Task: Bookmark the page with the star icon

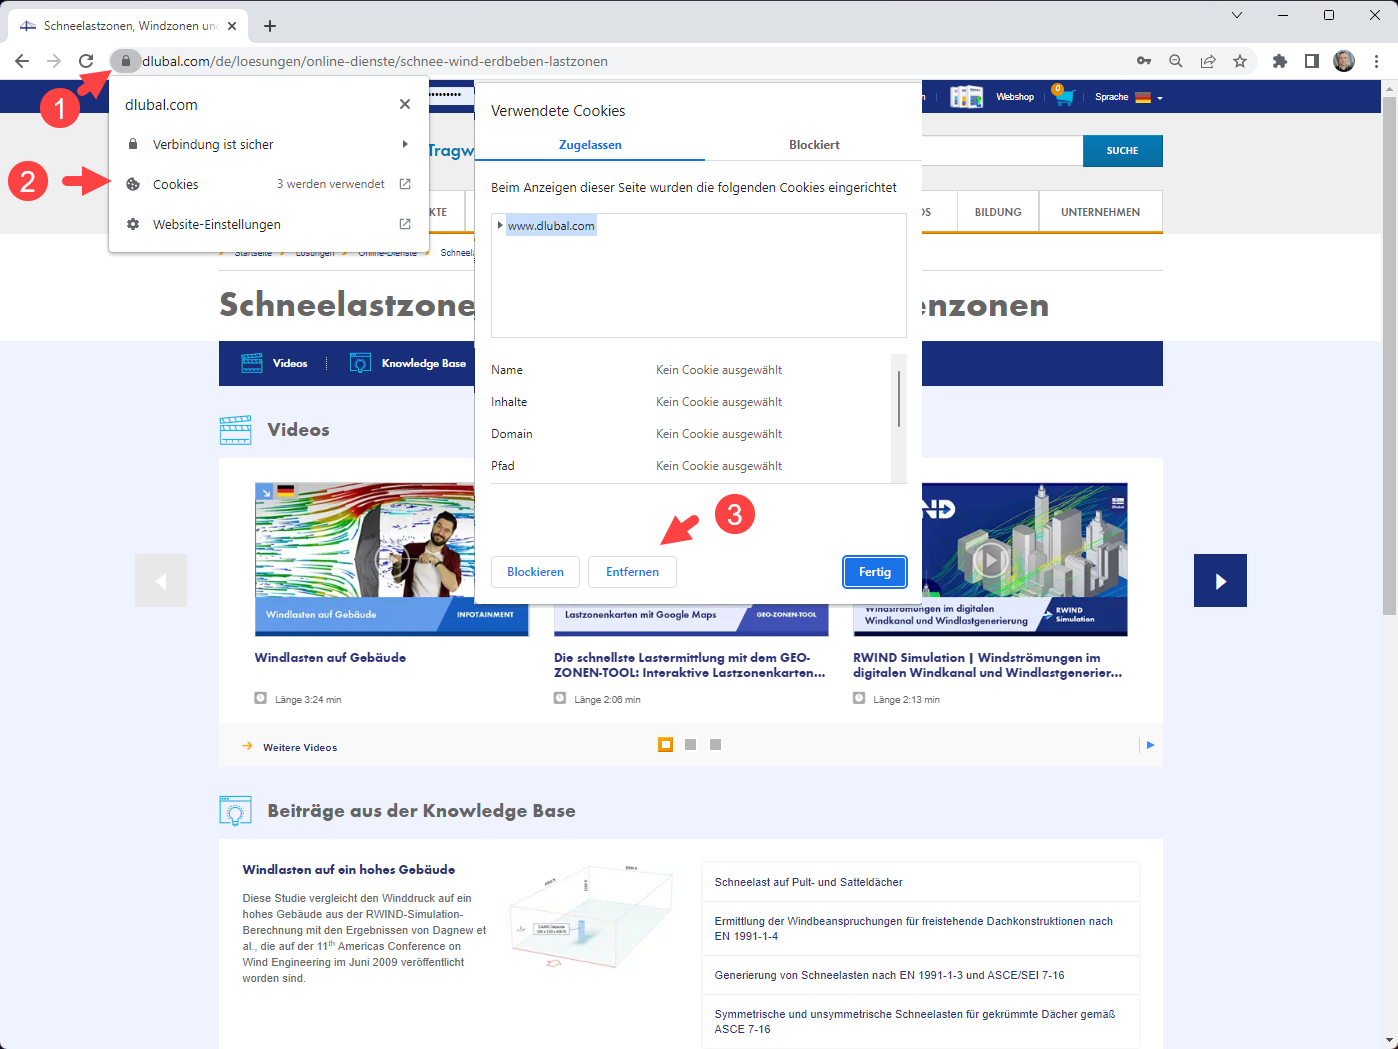Action: pos(1240,61)
